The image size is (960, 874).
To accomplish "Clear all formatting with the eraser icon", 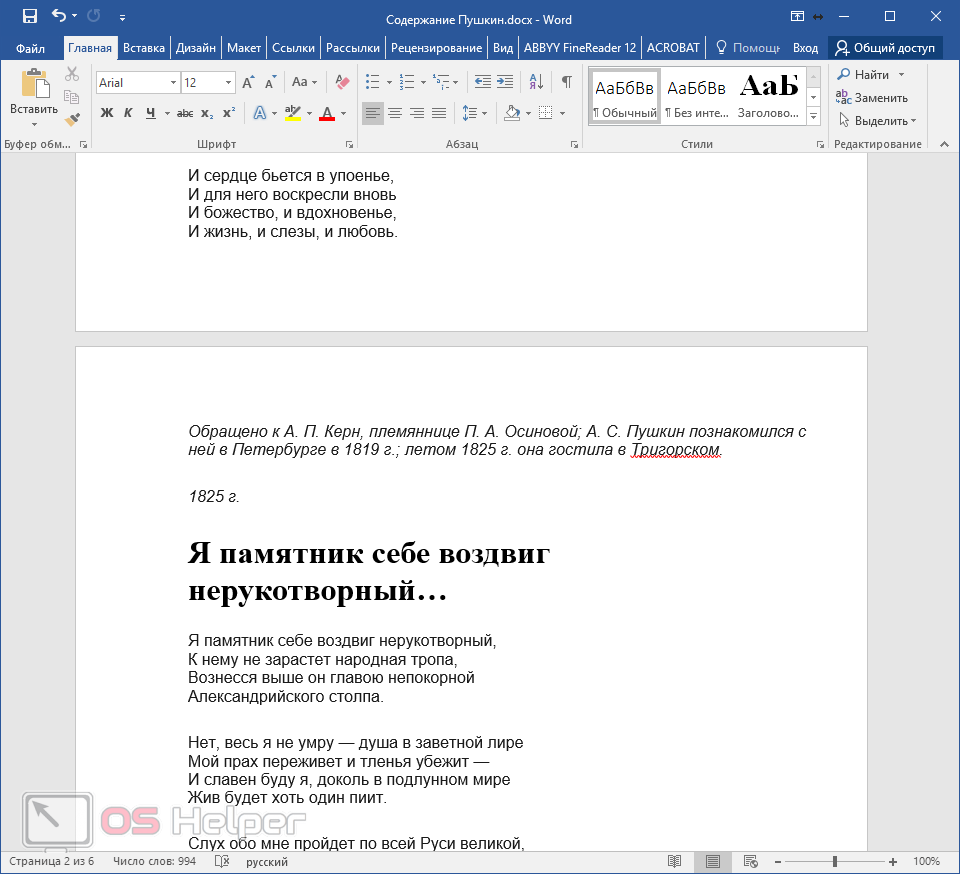I will pos(342,82).
